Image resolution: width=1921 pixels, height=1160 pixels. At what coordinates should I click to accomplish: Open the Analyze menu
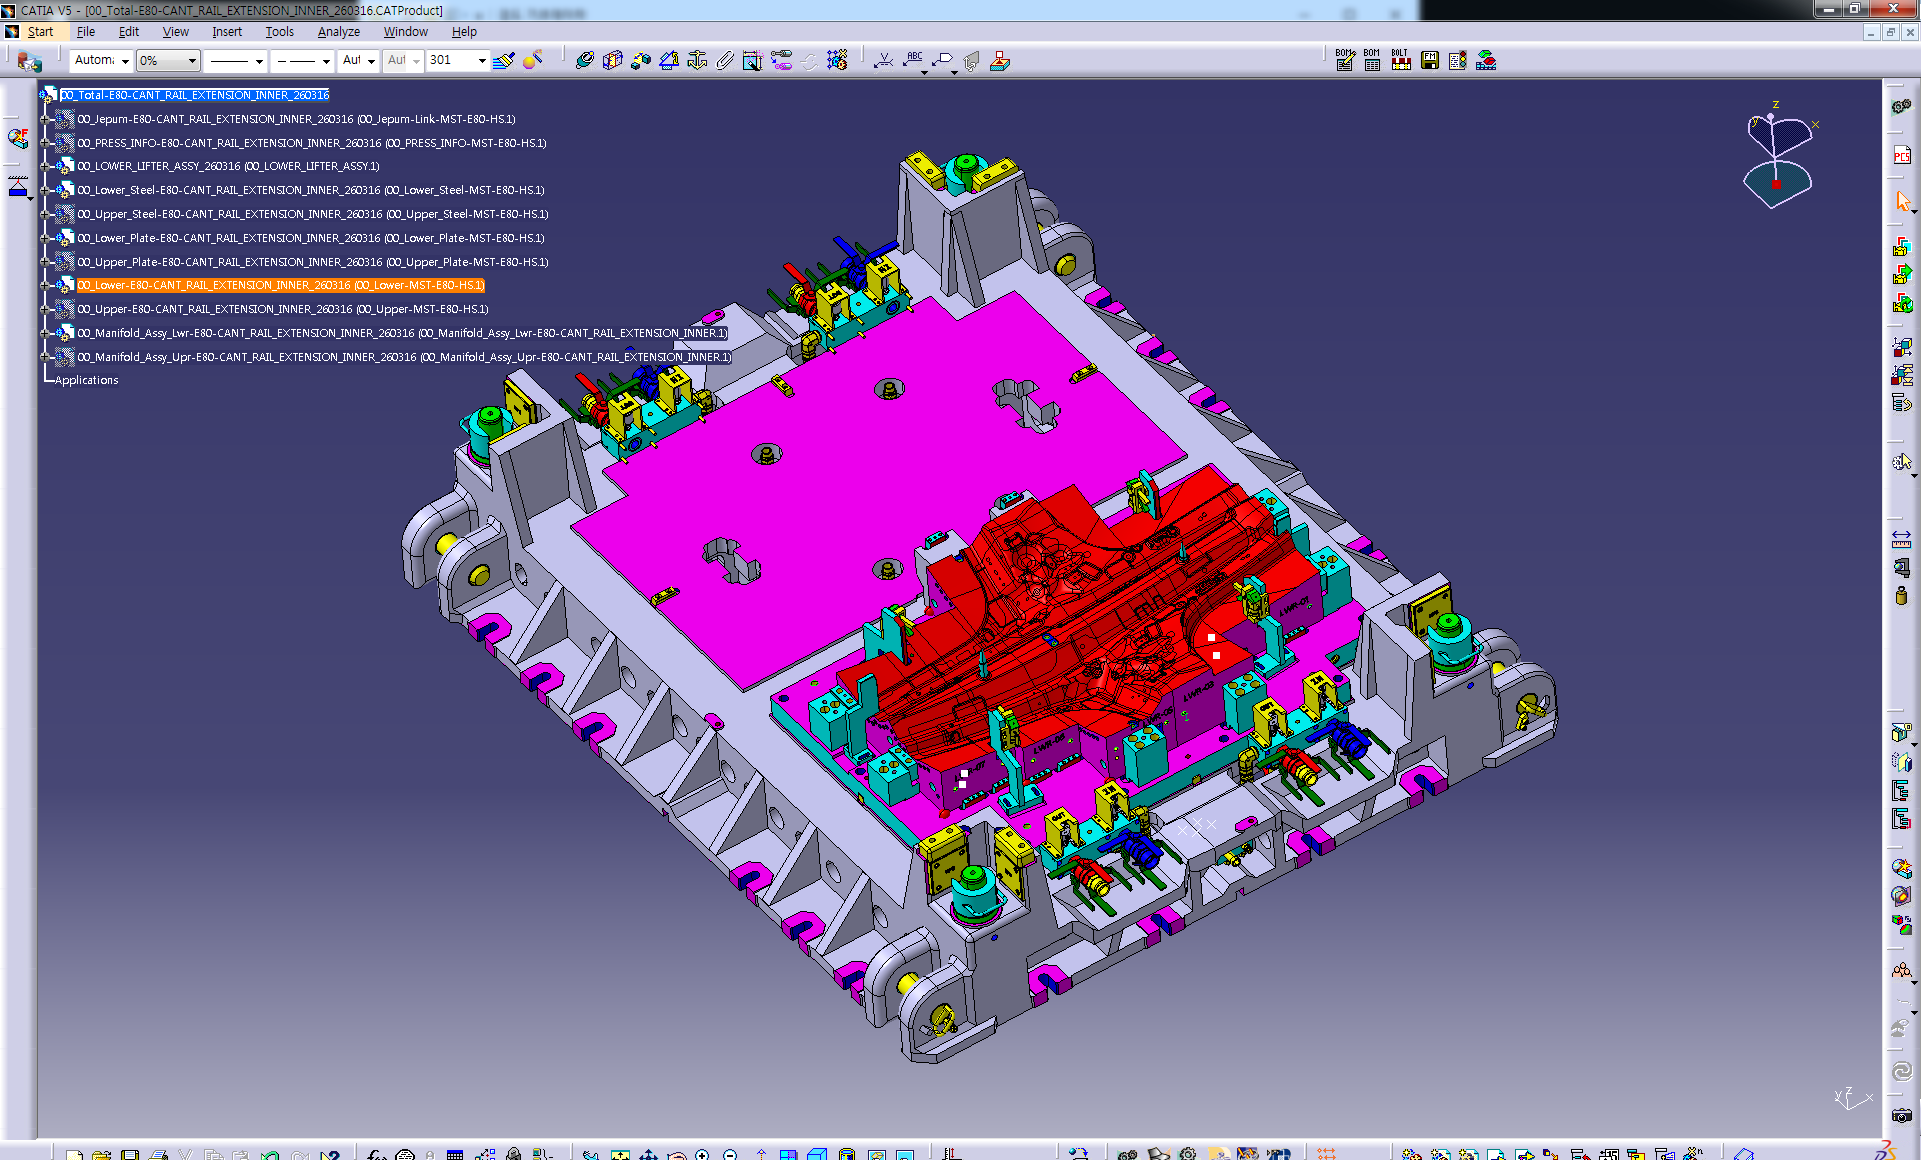click(x=339, y=32)
